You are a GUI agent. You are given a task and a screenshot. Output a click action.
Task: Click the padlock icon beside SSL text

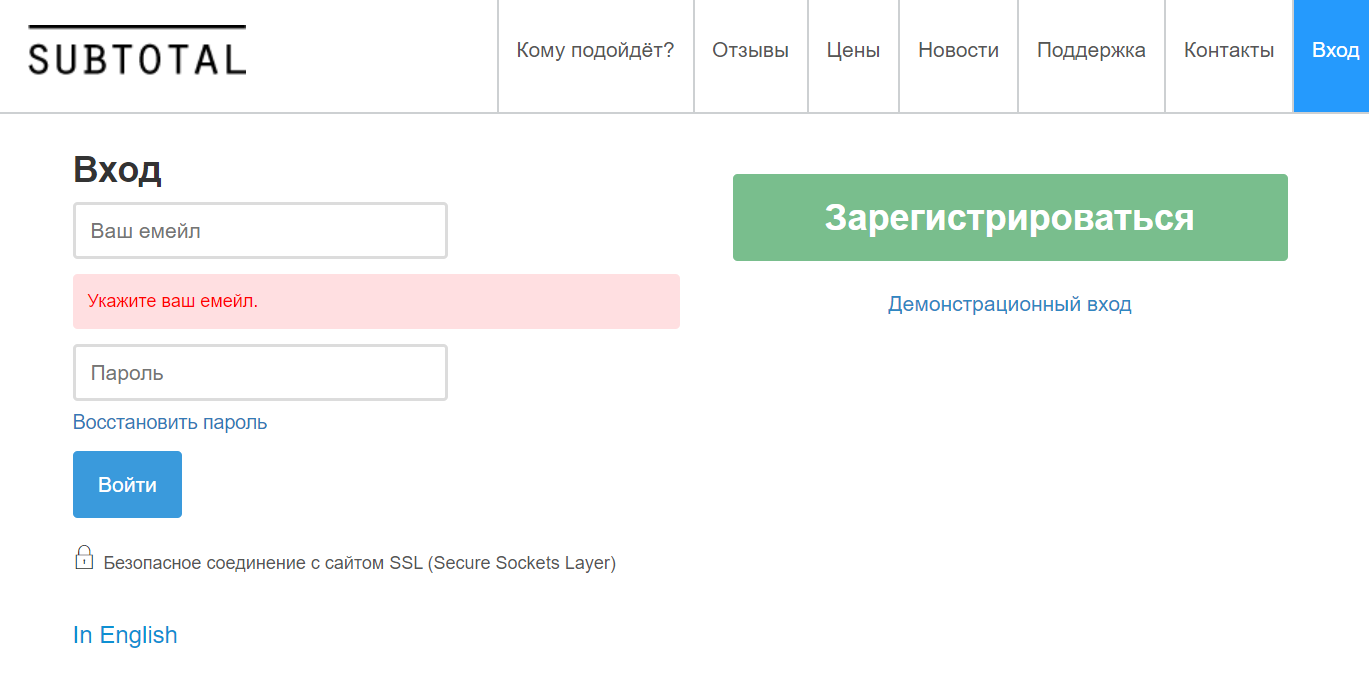click(84, 558)
